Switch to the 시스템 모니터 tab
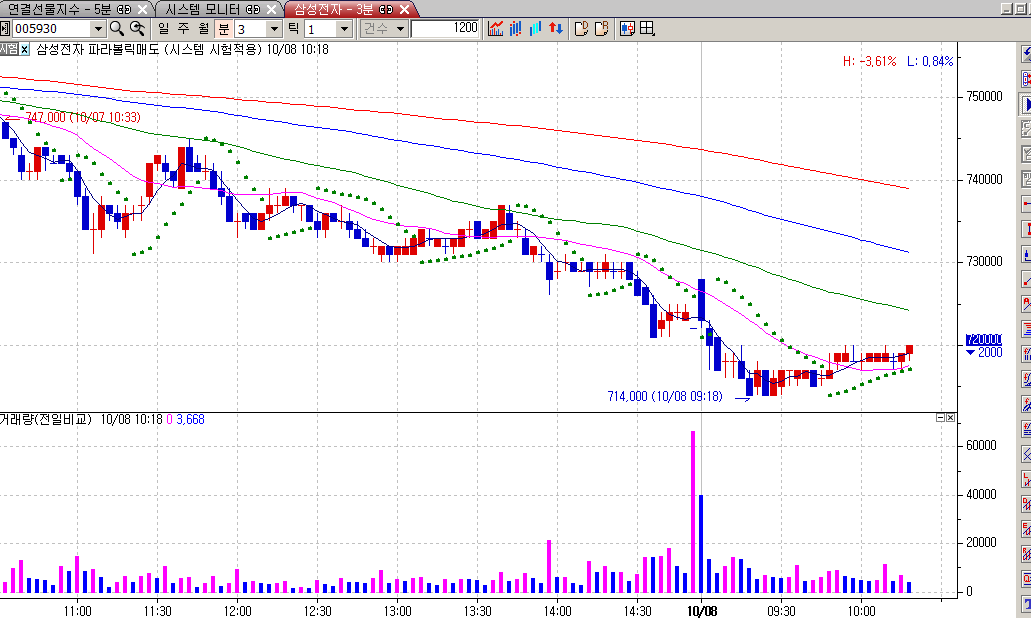 [x=211, y=8]
